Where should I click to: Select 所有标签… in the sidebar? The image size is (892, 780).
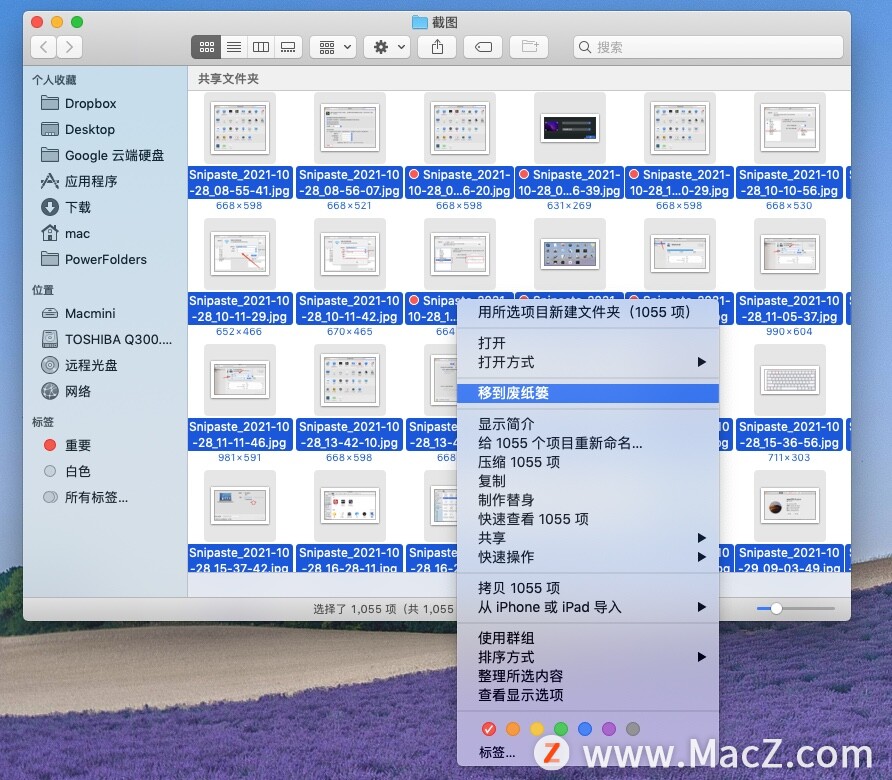click(96, 497)
